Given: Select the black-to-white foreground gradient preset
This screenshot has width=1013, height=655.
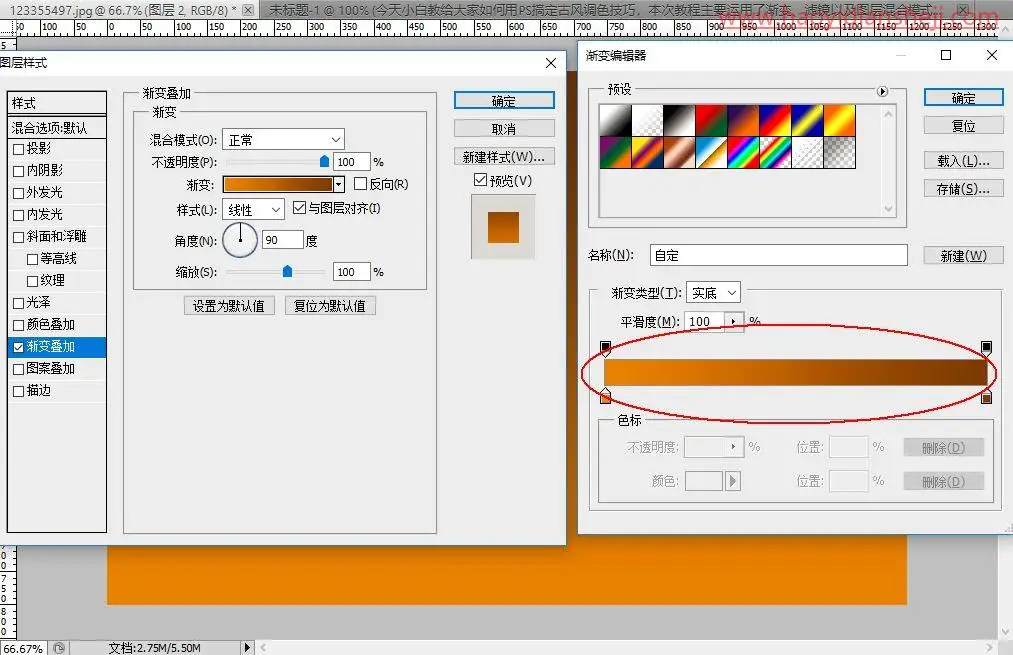Looking at the screenshot, I should click(615, 121).
